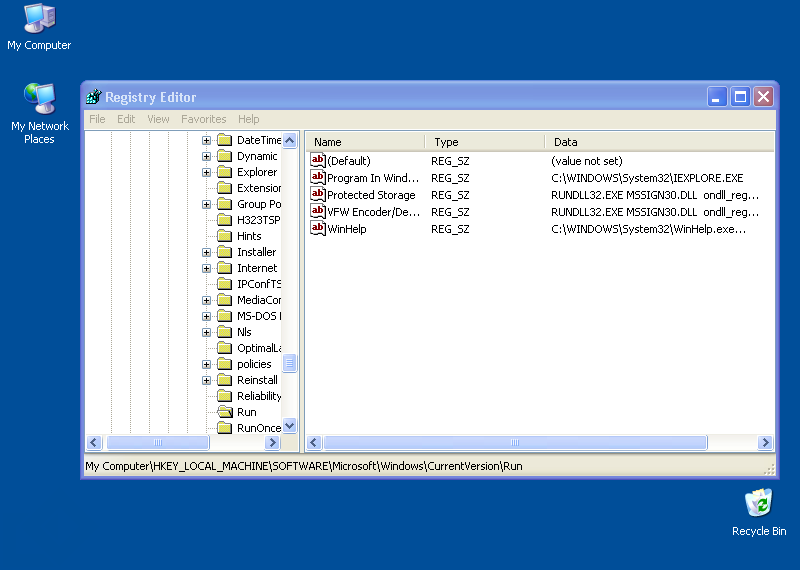Image resolution: width=800 pixels, height=570 pixels.
Task: Select the policies key label
Action: click(x=254, y=364)
